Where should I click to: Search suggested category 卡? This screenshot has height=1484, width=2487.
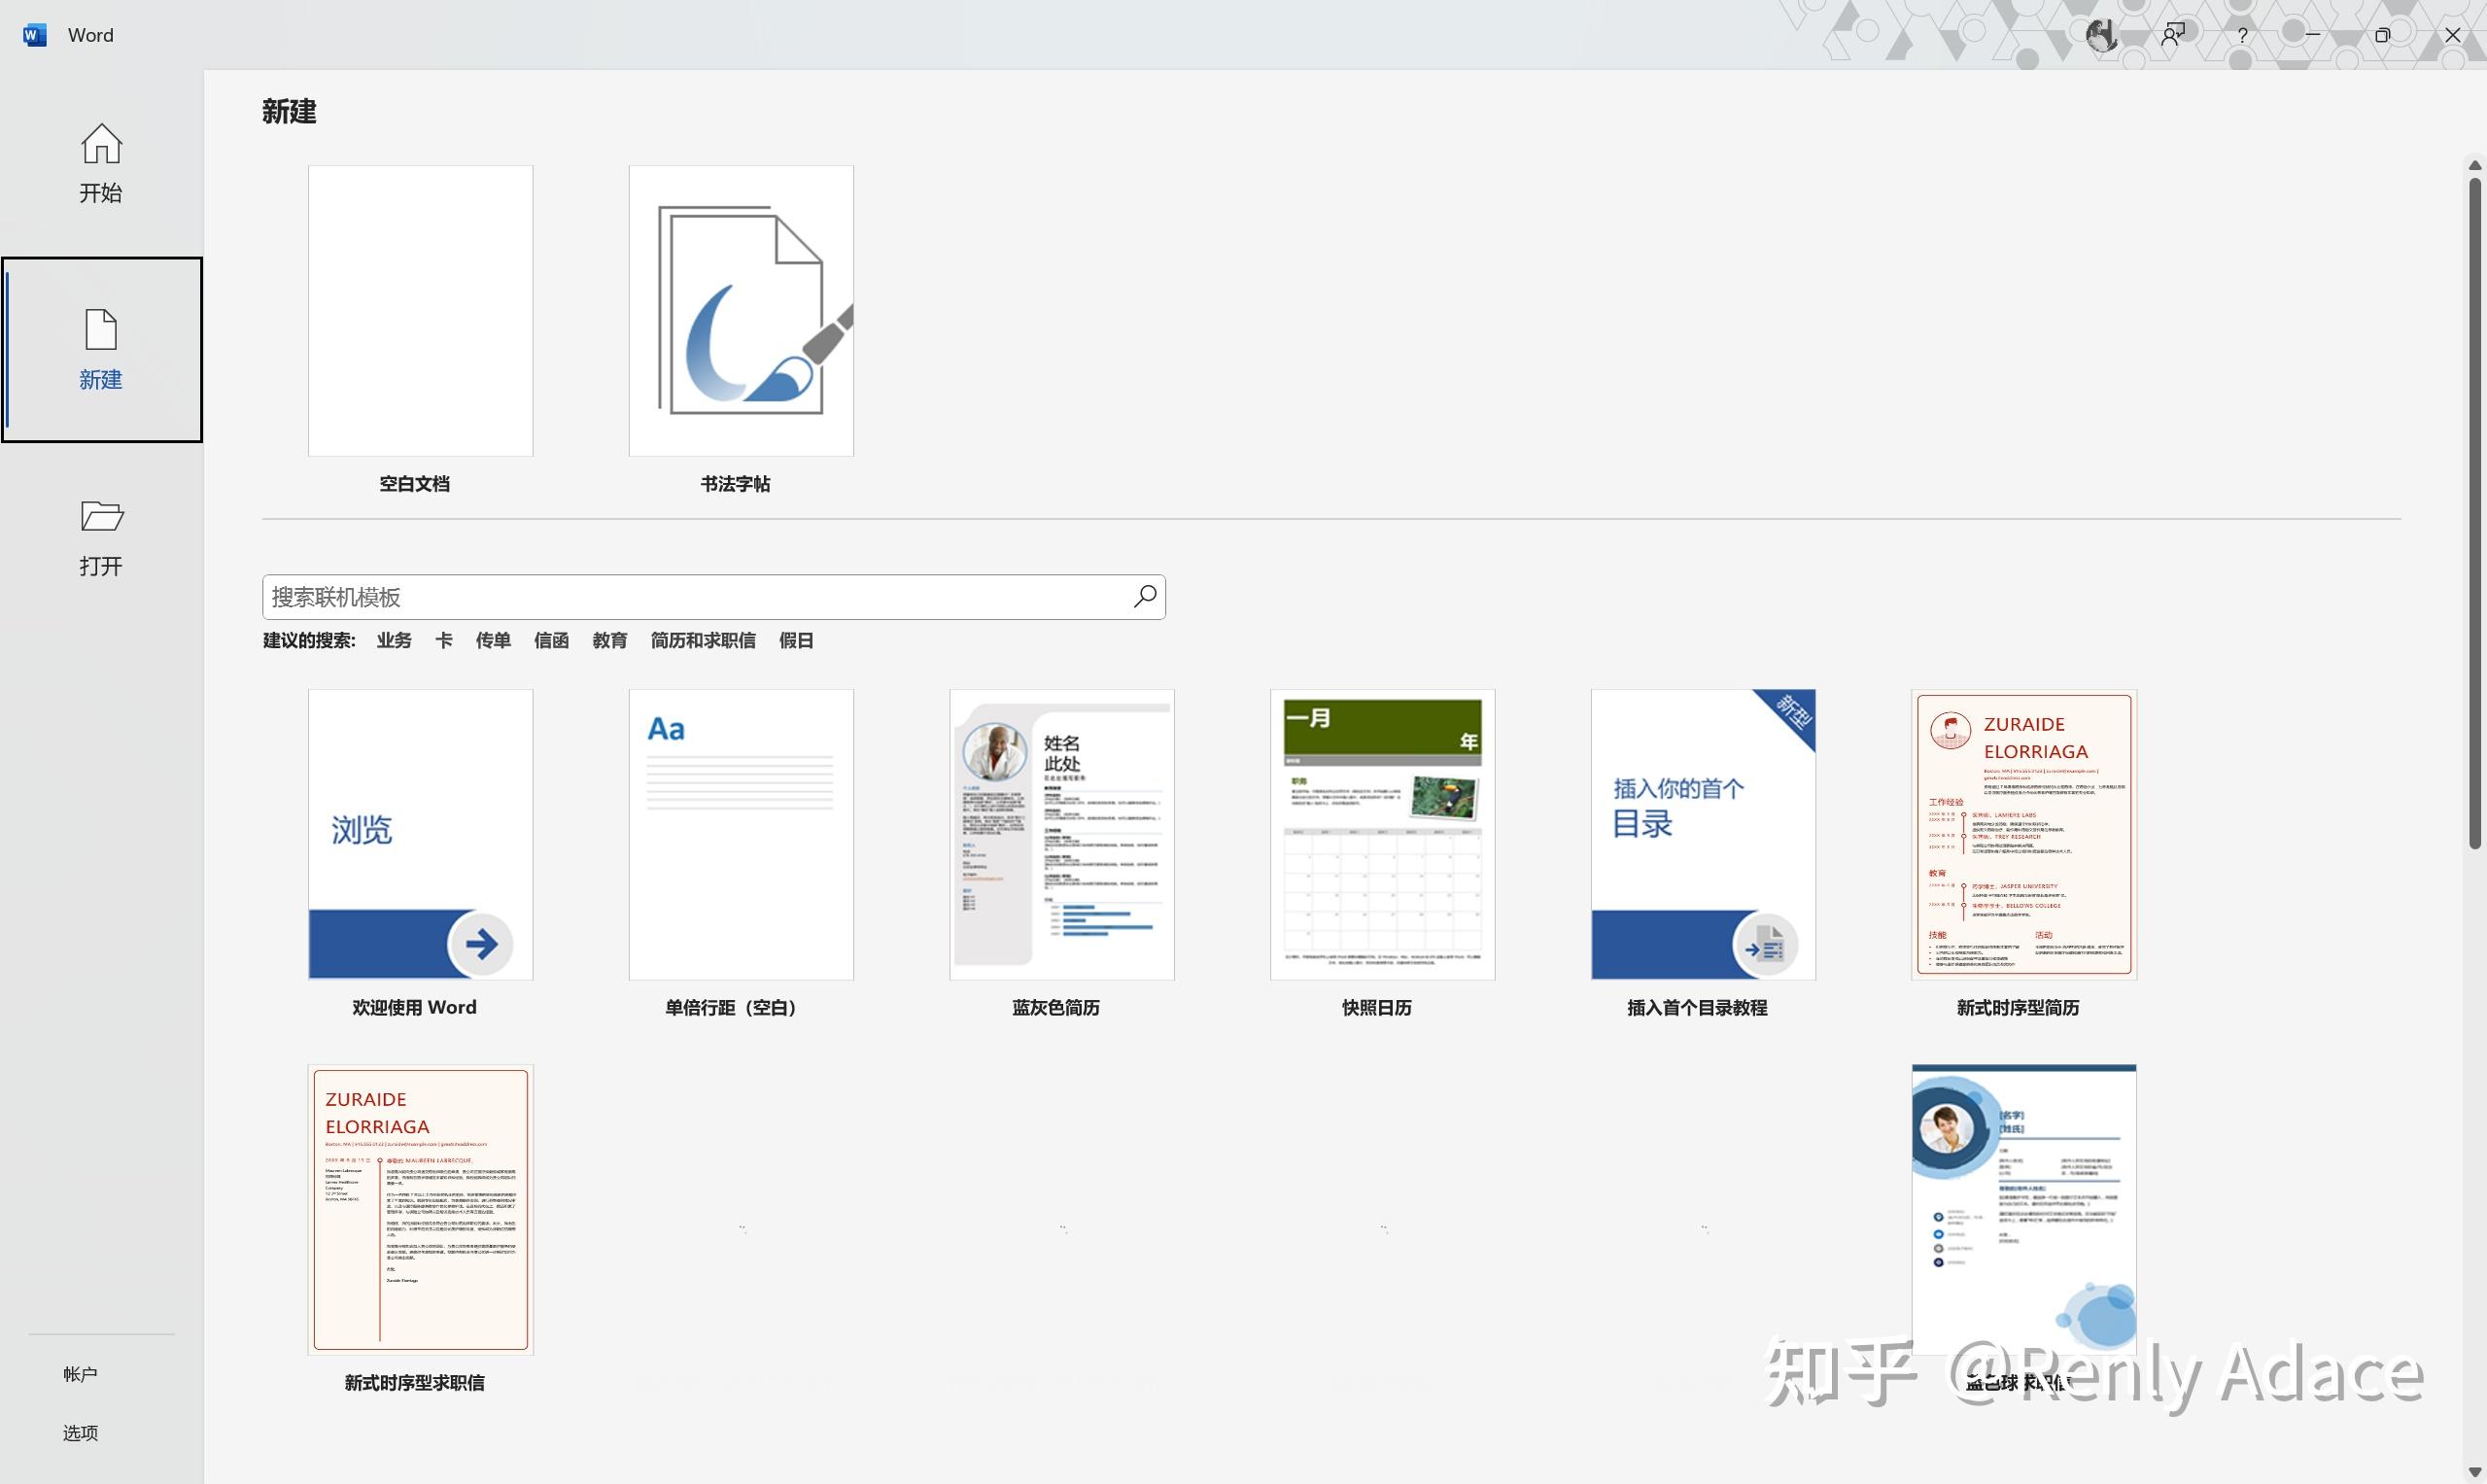(x=443, y=640)
